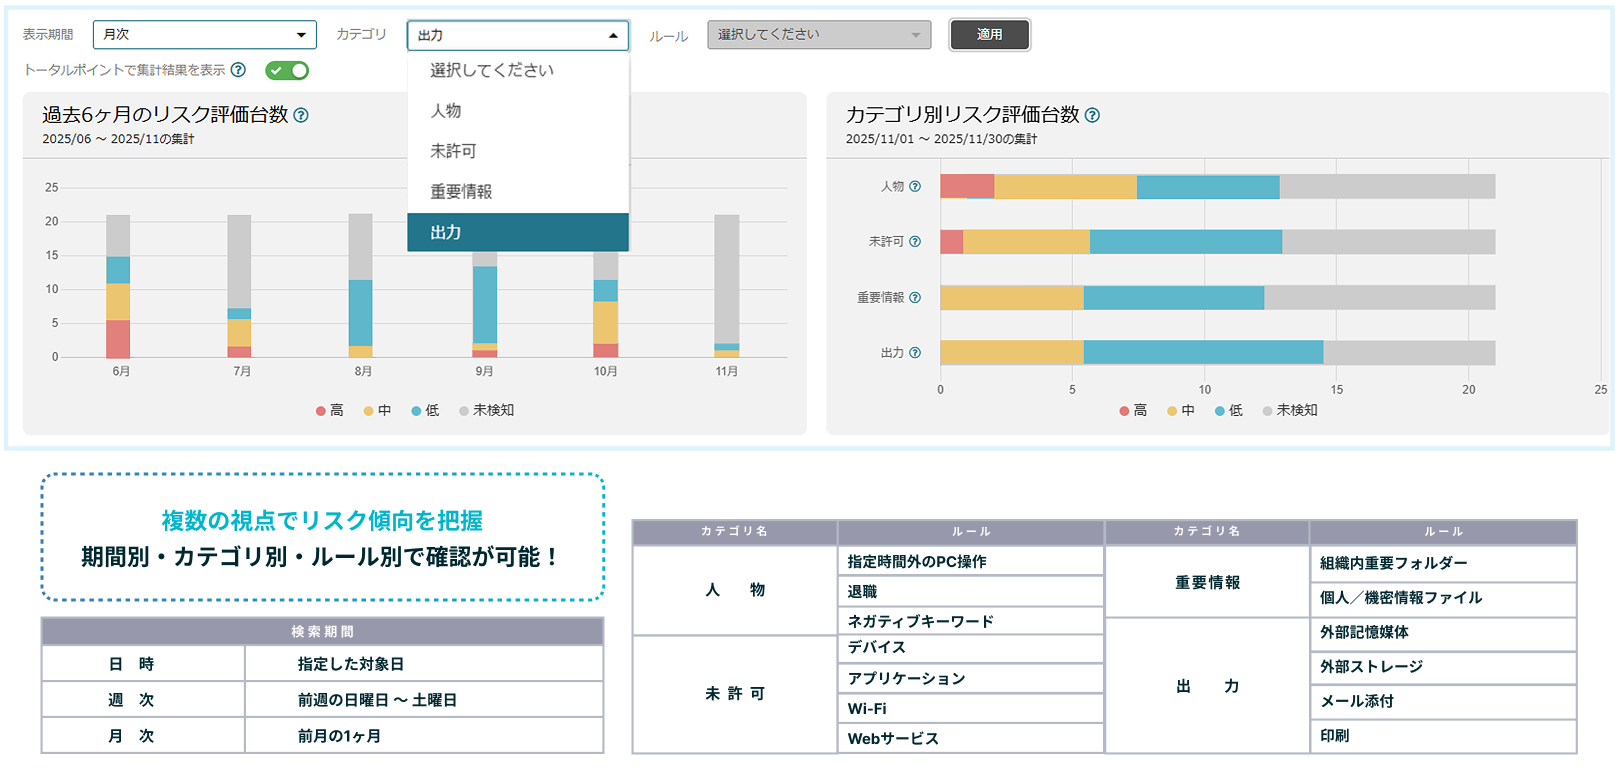Toggle 未検知 legend item in category chart
Screen dimensions: 1620x773
(x=1290, y=411)
